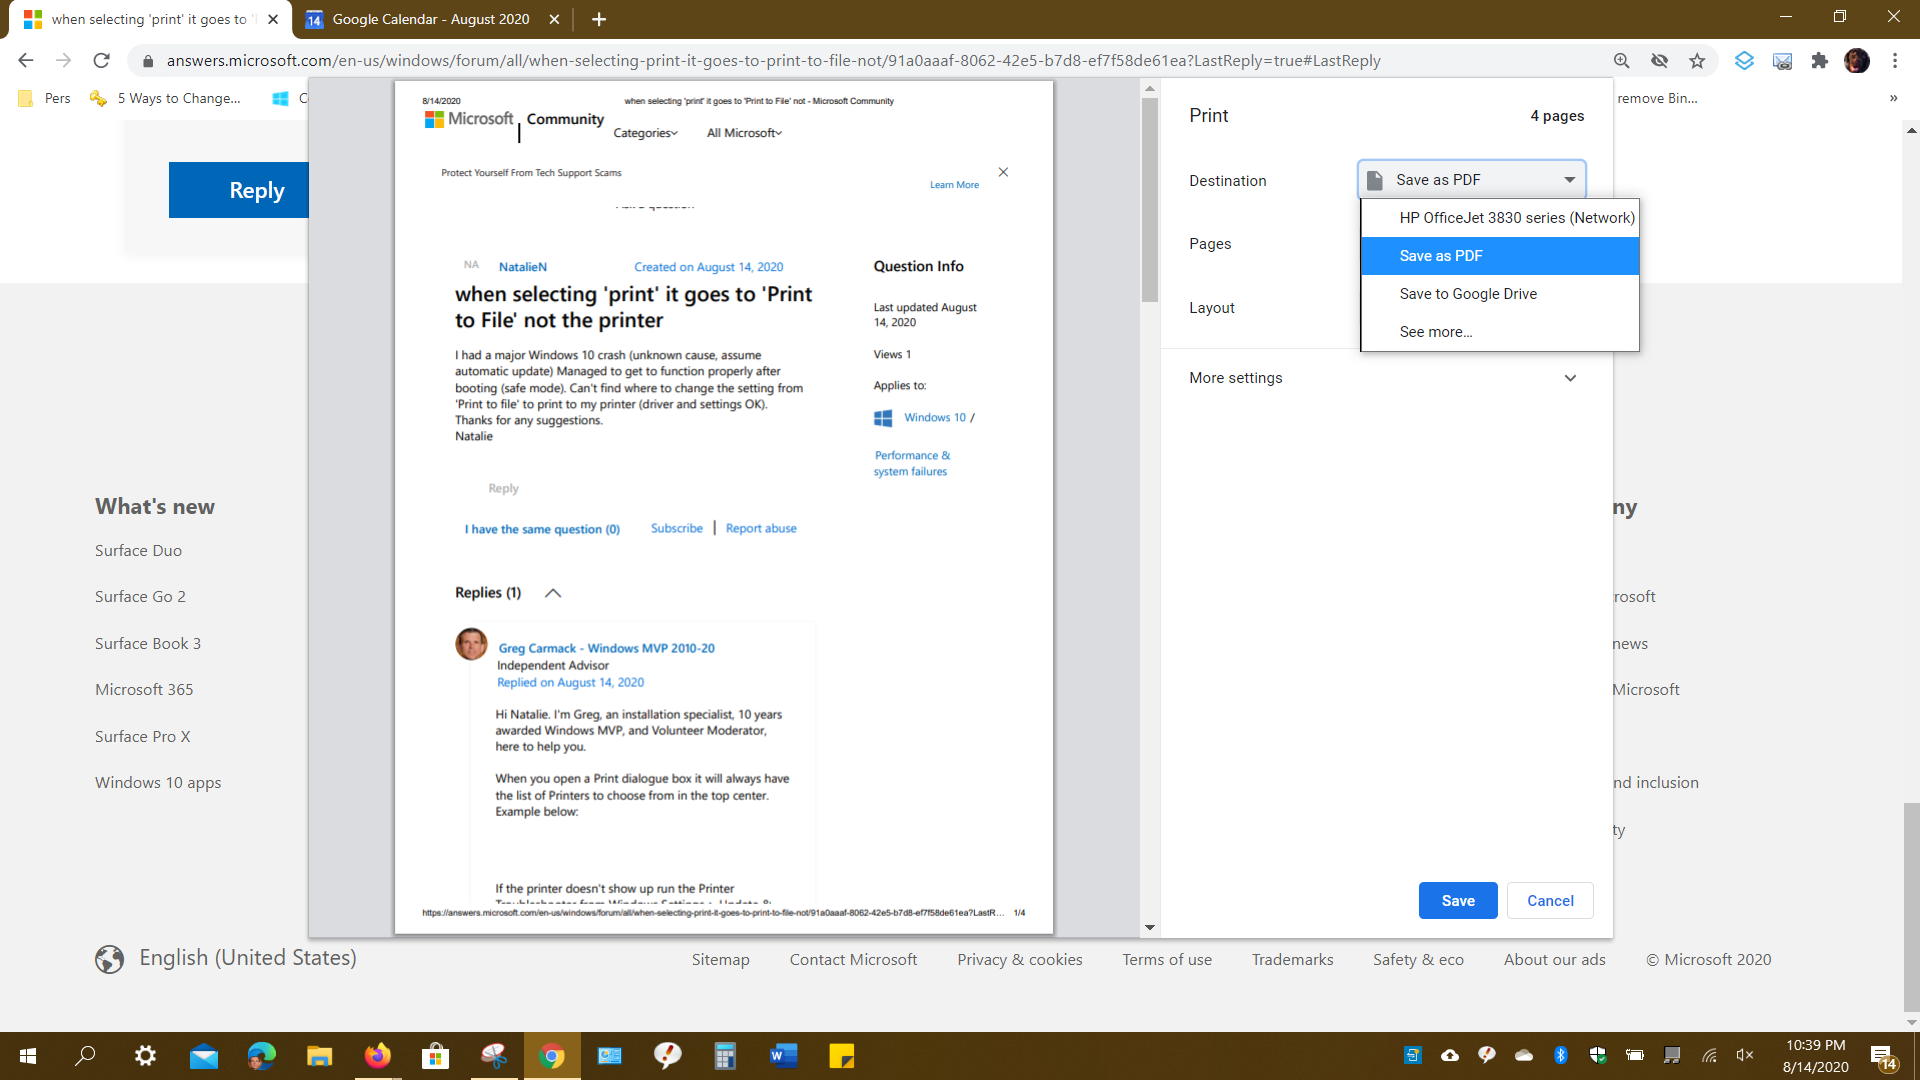
Task: Click the profile avatar icon
Action: coord(1857,61)
